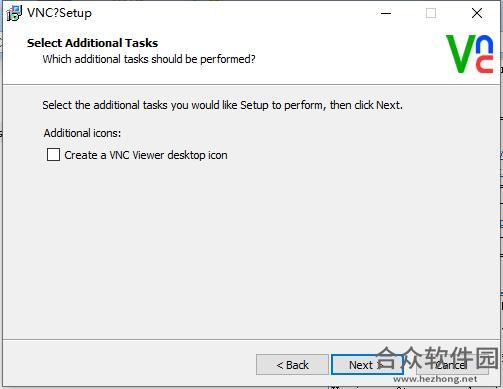The image size is (503, 389).
Task: Click the empty title bar area beside the title
Action: click(x=233, y=13)
